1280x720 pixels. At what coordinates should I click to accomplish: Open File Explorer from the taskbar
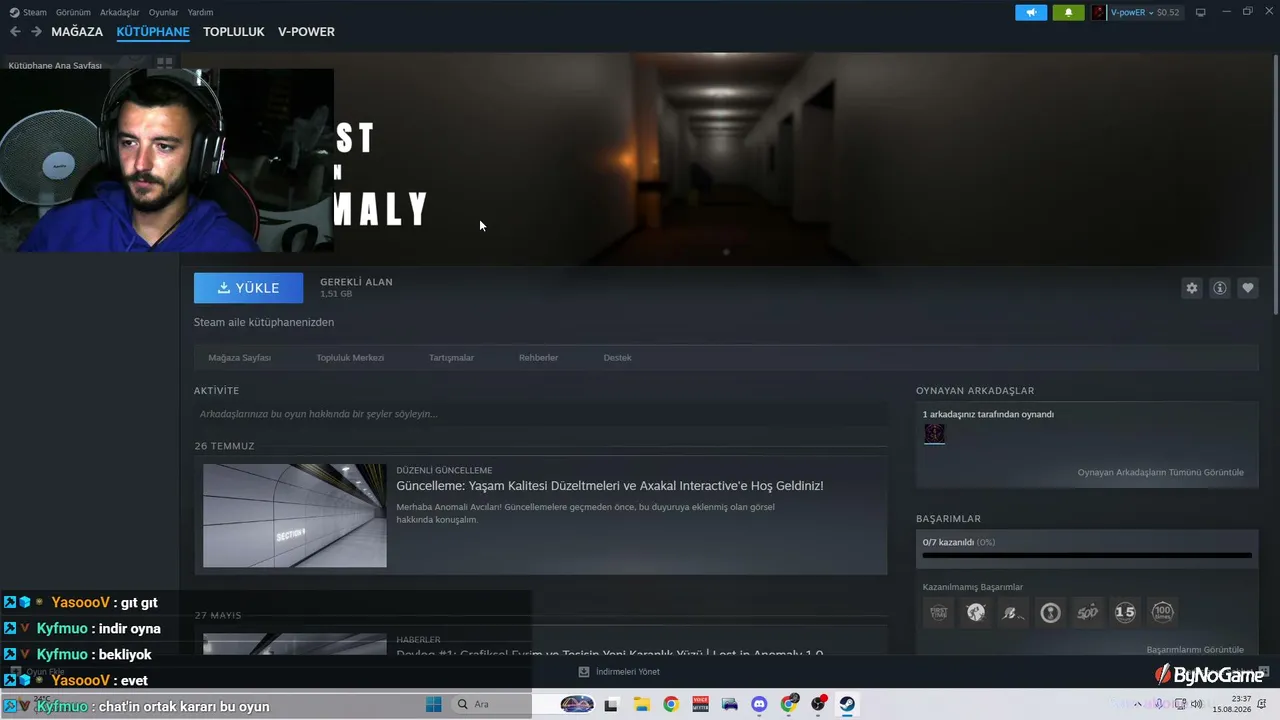(641, 704)
